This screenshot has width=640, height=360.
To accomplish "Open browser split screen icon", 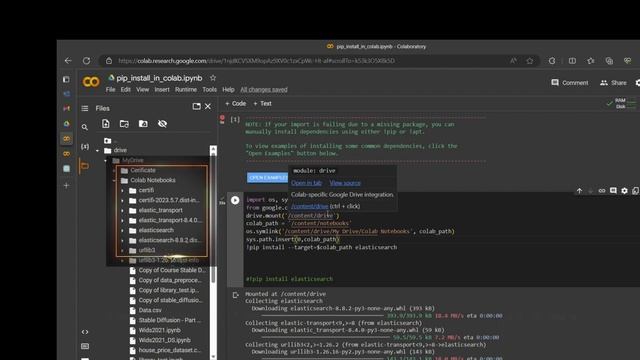I will pos(572,61).
